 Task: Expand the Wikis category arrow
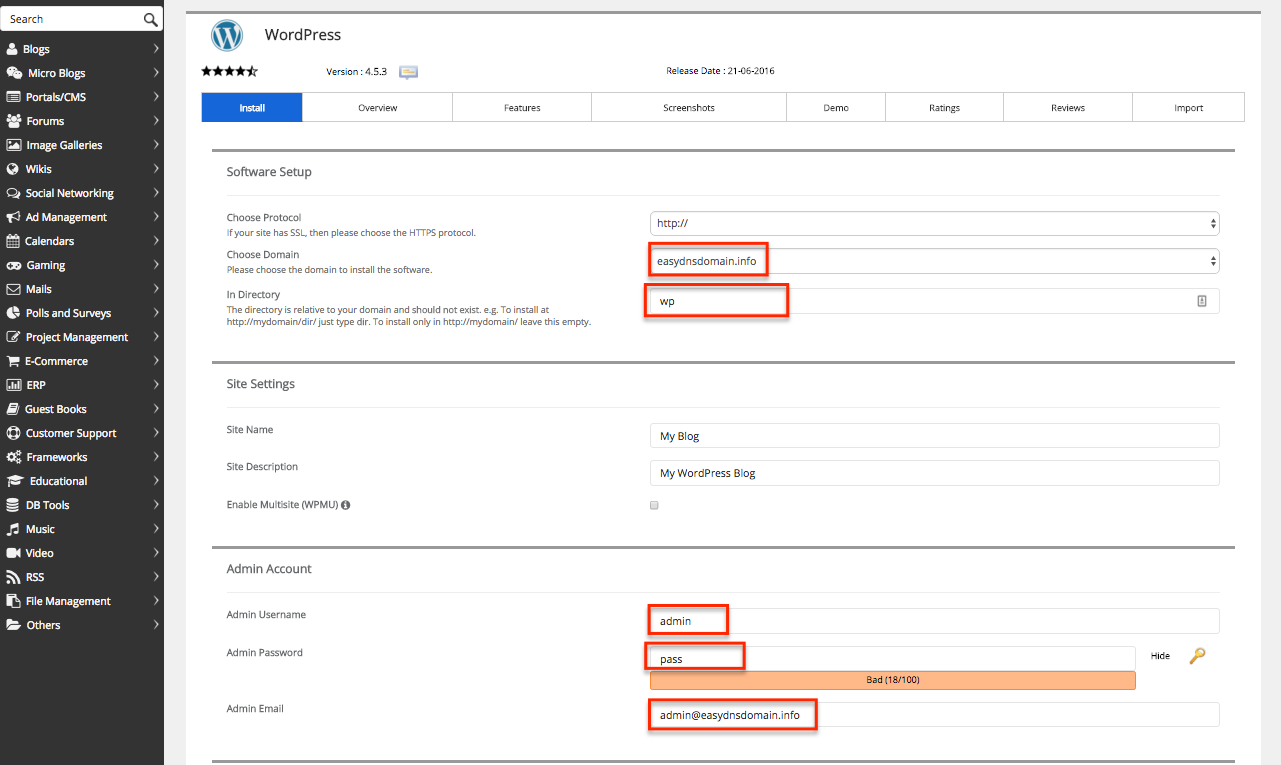[x=157, y=169]
